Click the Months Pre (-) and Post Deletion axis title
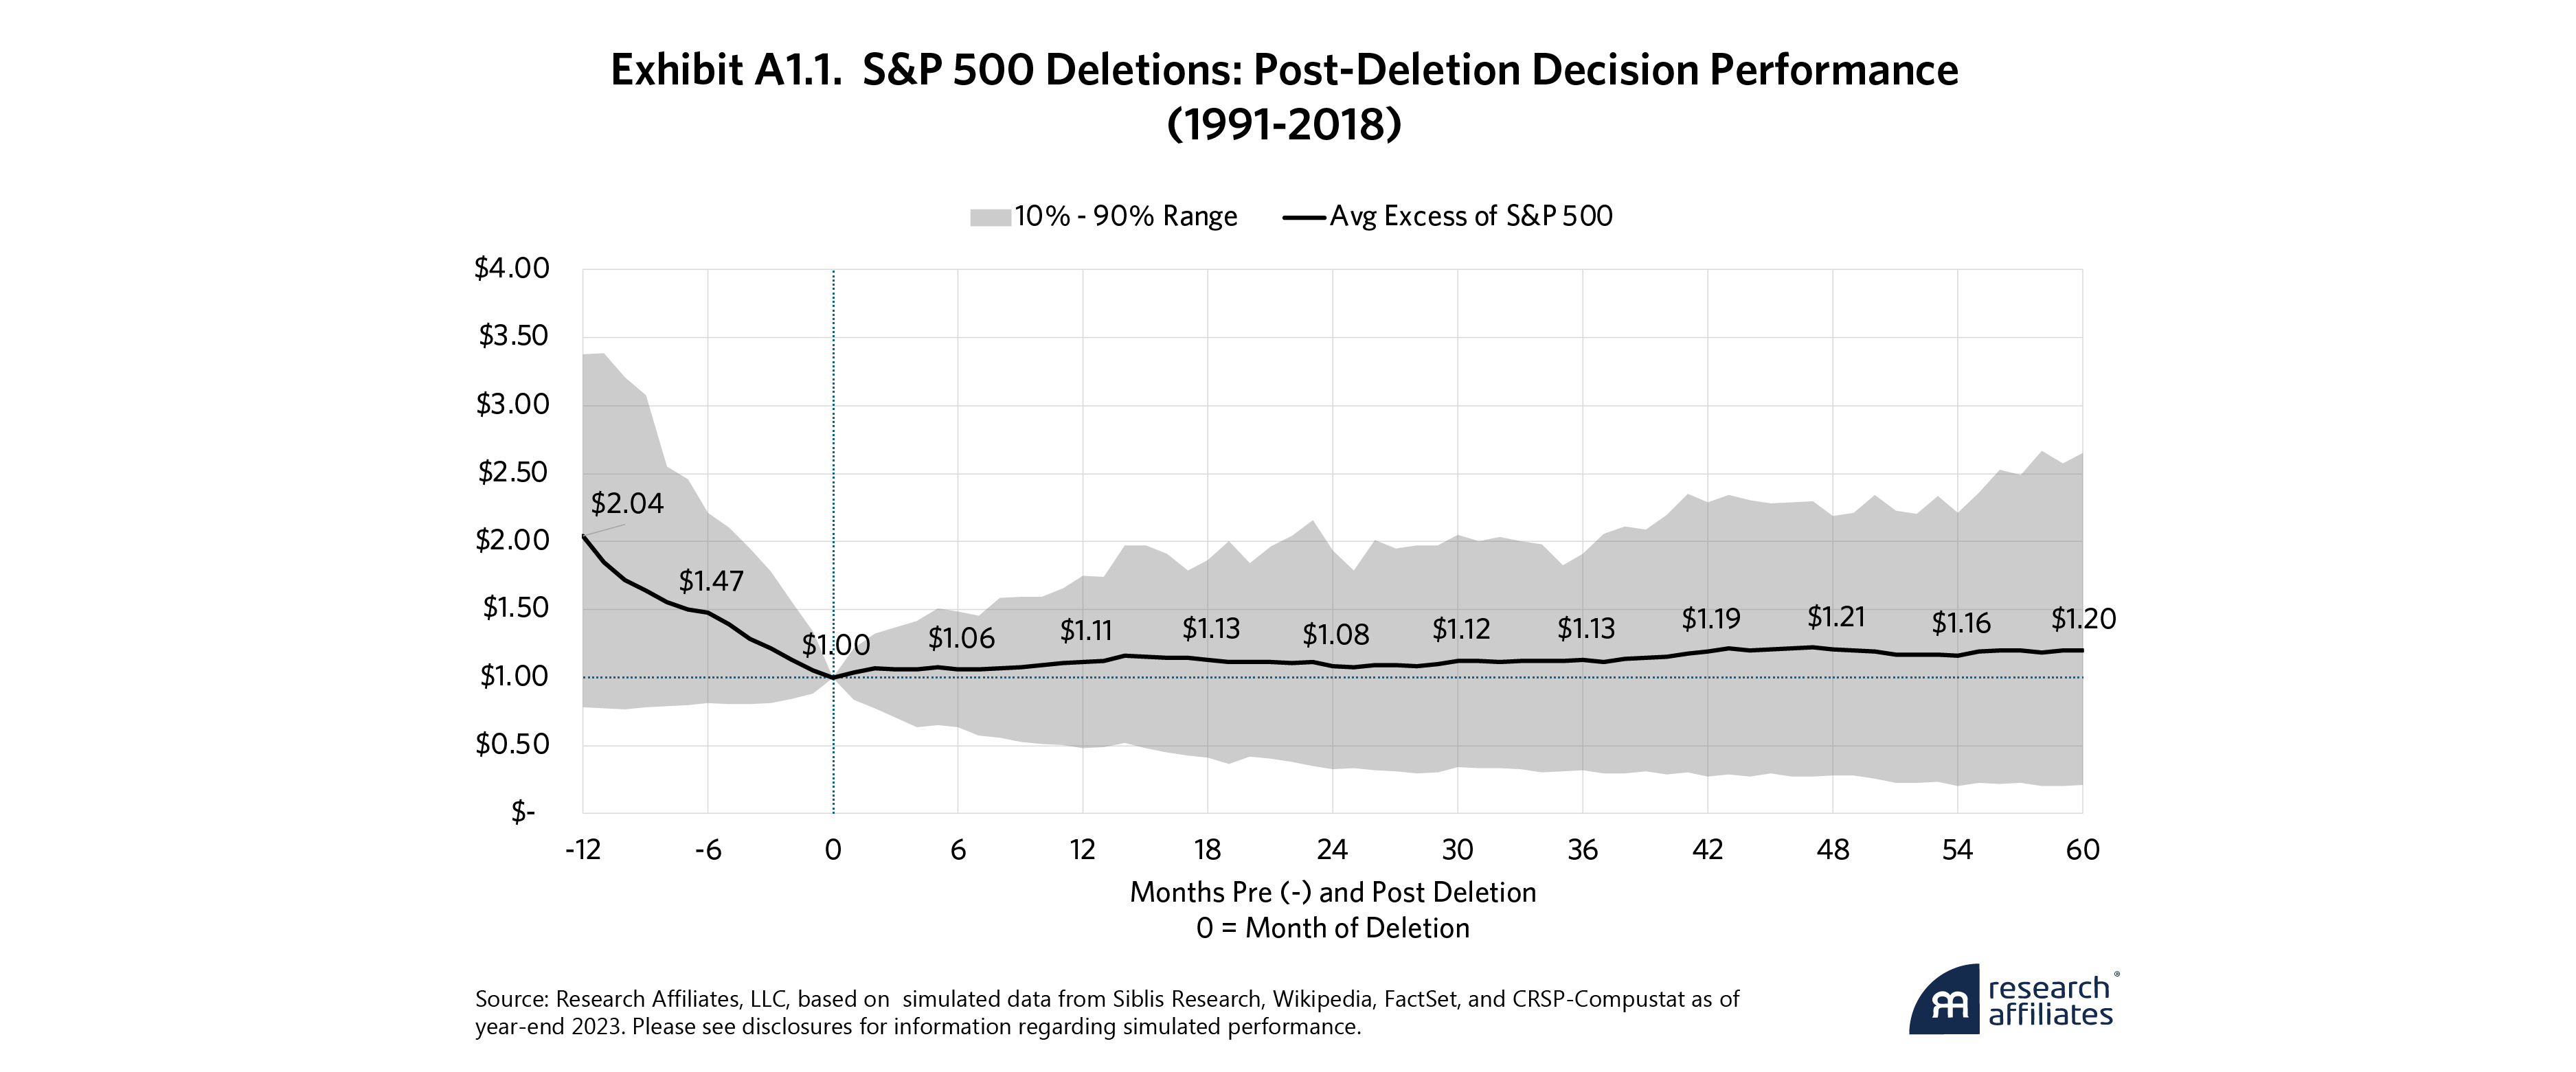 [1332, 892]
